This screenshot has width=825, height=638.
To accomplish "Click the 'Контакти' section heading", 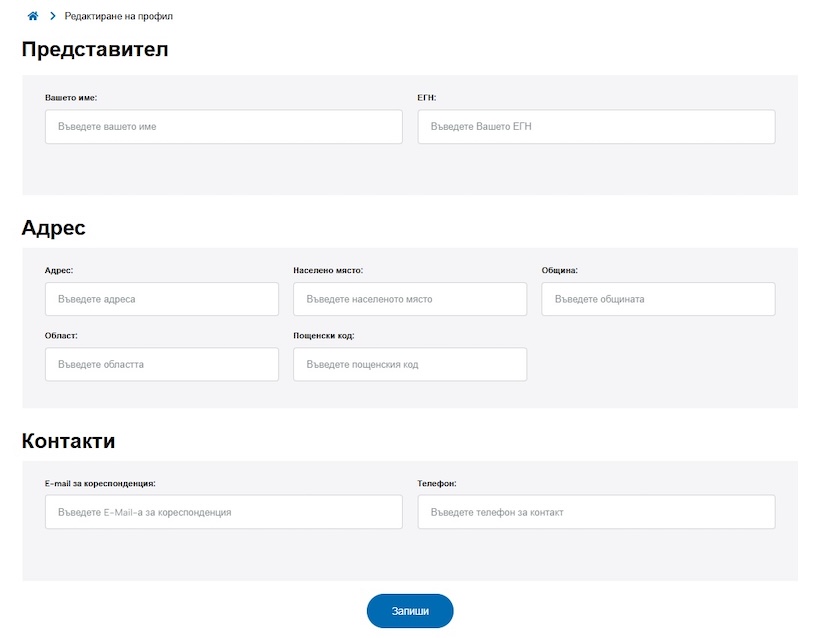I will 68,441.
